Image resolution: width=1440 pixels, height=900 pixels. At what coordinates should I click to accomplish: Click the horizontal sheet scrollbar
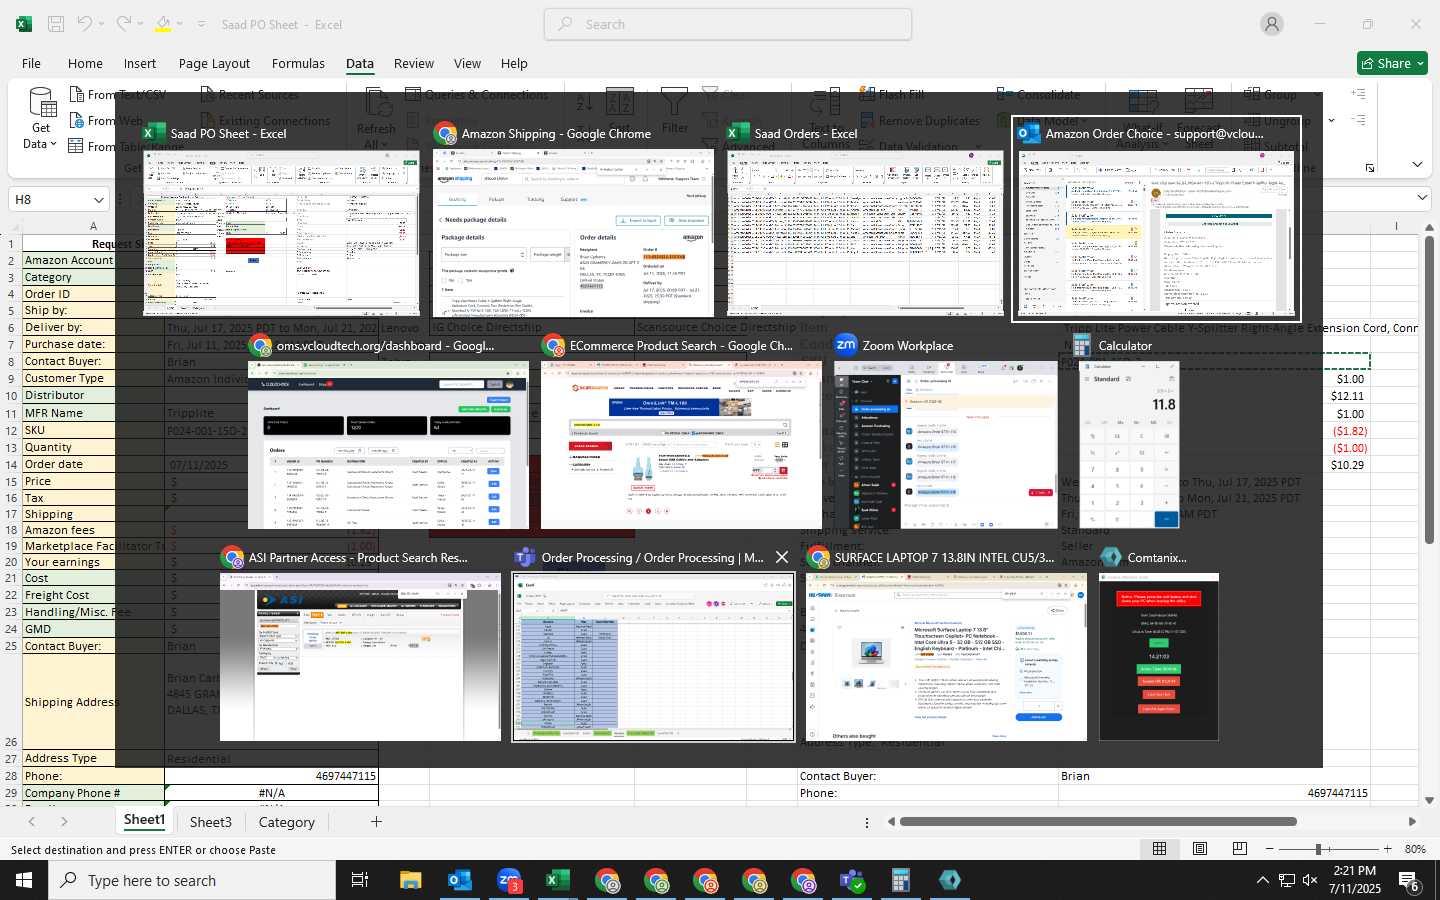pos(1098,822)
